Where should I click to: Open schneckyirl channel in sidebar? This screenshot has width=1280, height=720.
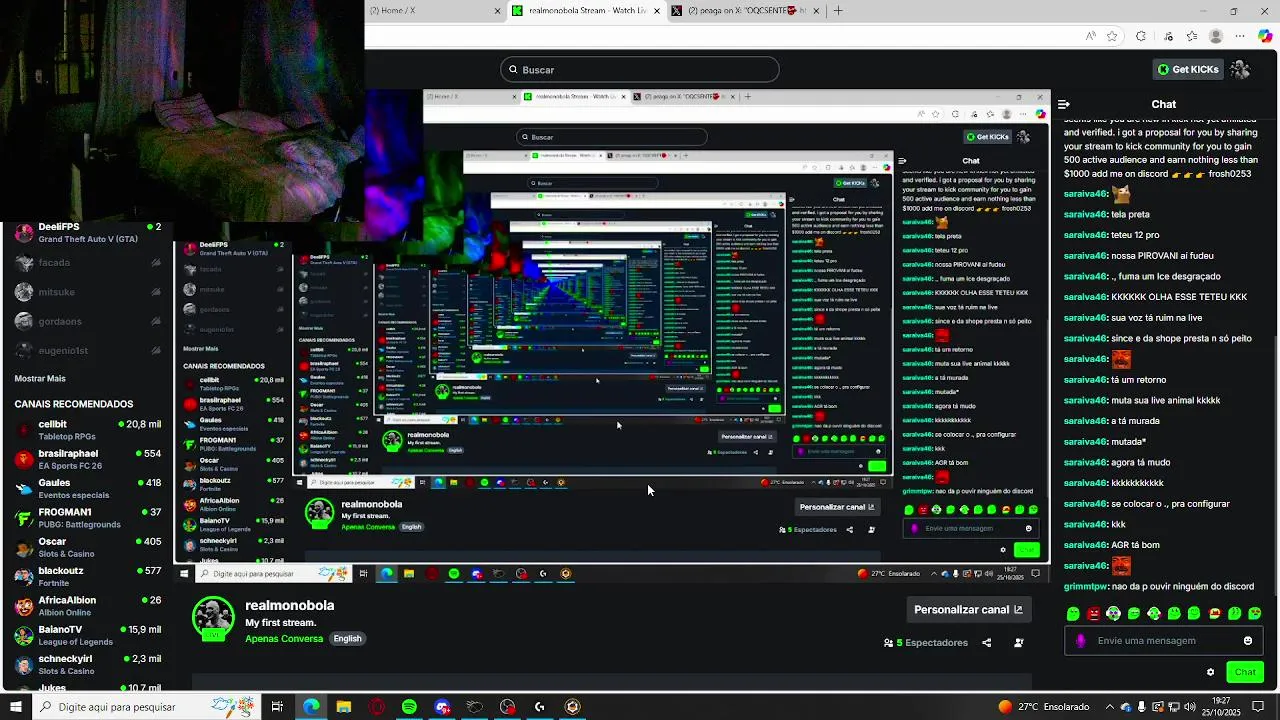(87, 664)
